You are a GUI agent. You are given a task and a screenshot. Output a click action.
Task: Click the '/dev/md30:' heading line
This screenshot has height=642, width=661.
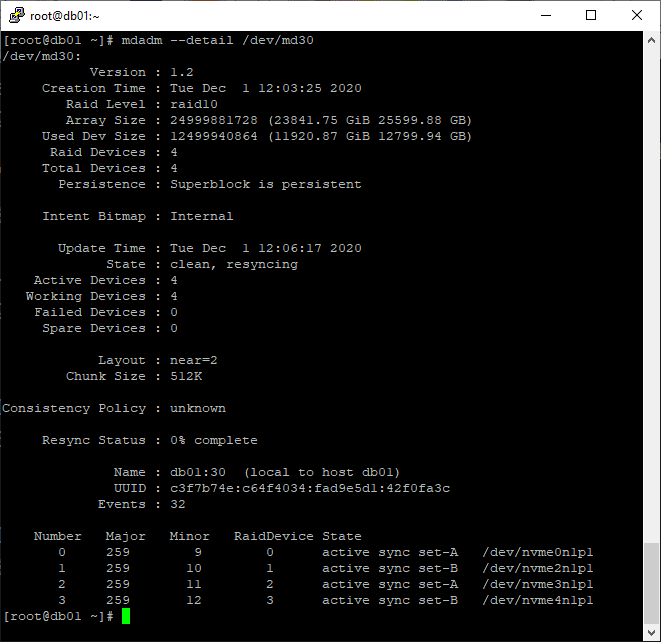point(41,56)
